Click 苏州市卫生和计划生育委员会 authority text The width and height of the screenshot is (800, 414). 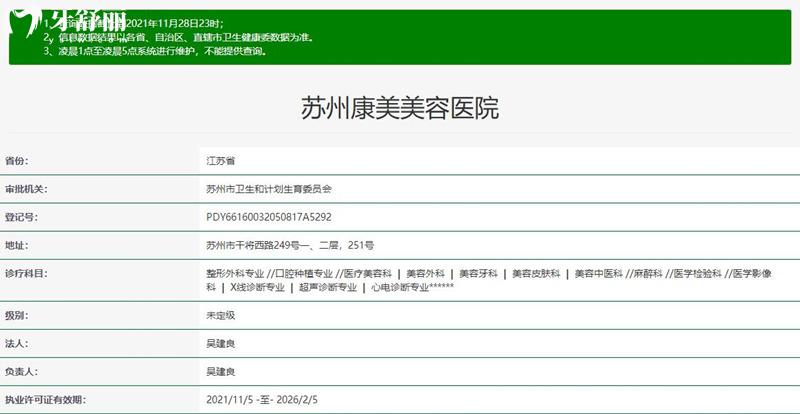point(268,188)
